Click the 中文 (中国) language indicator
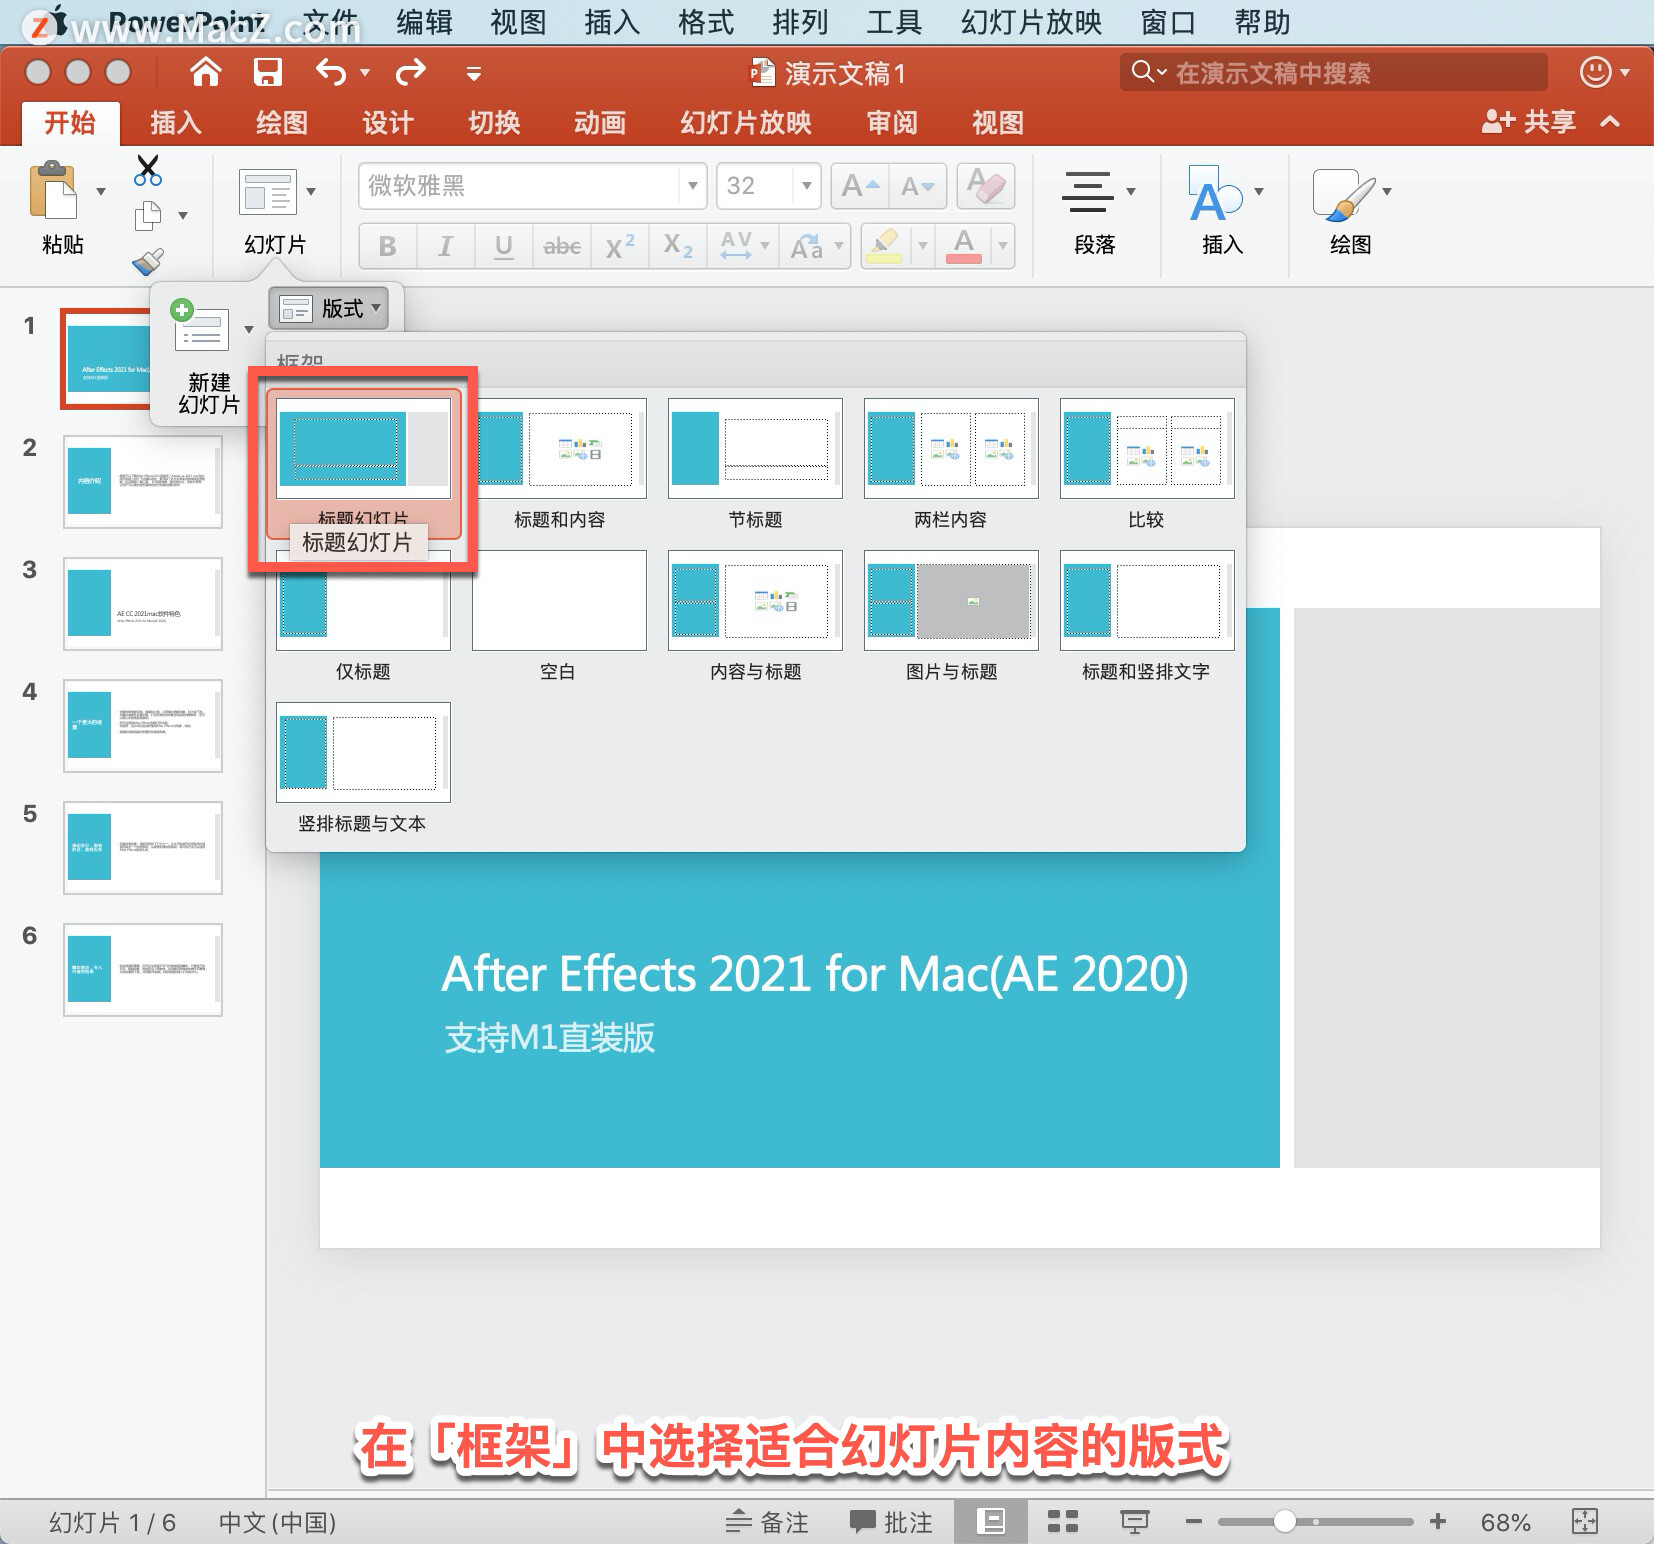 tap(277, 1522)
